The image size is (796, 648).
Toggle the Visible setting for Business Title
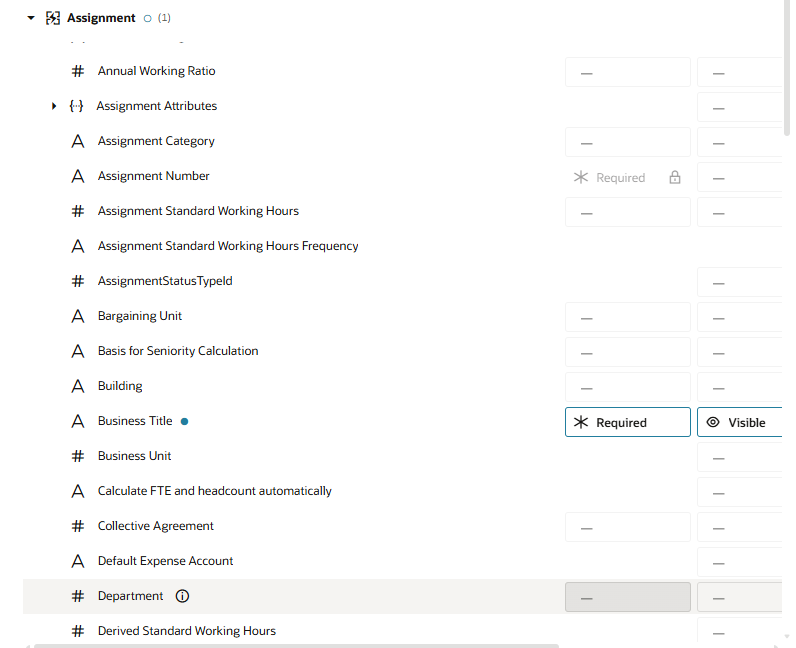738,422
